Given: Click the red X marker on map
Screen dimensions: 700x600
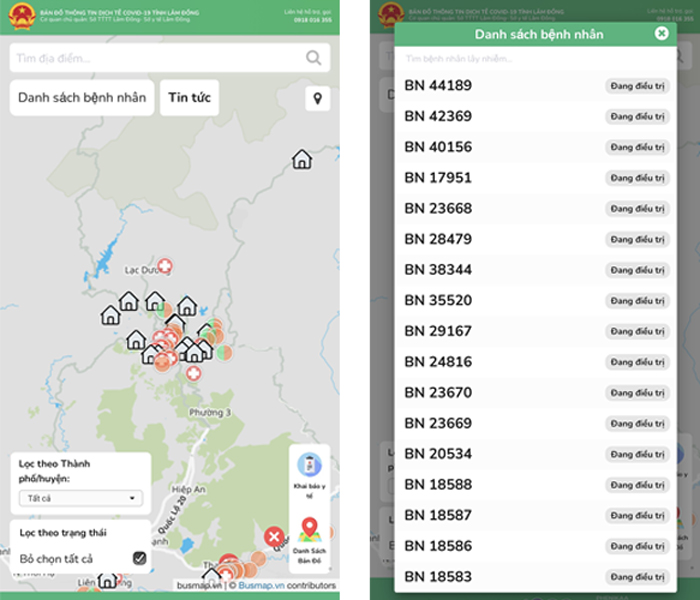Looking at the screenshot, I should [274, 537].
